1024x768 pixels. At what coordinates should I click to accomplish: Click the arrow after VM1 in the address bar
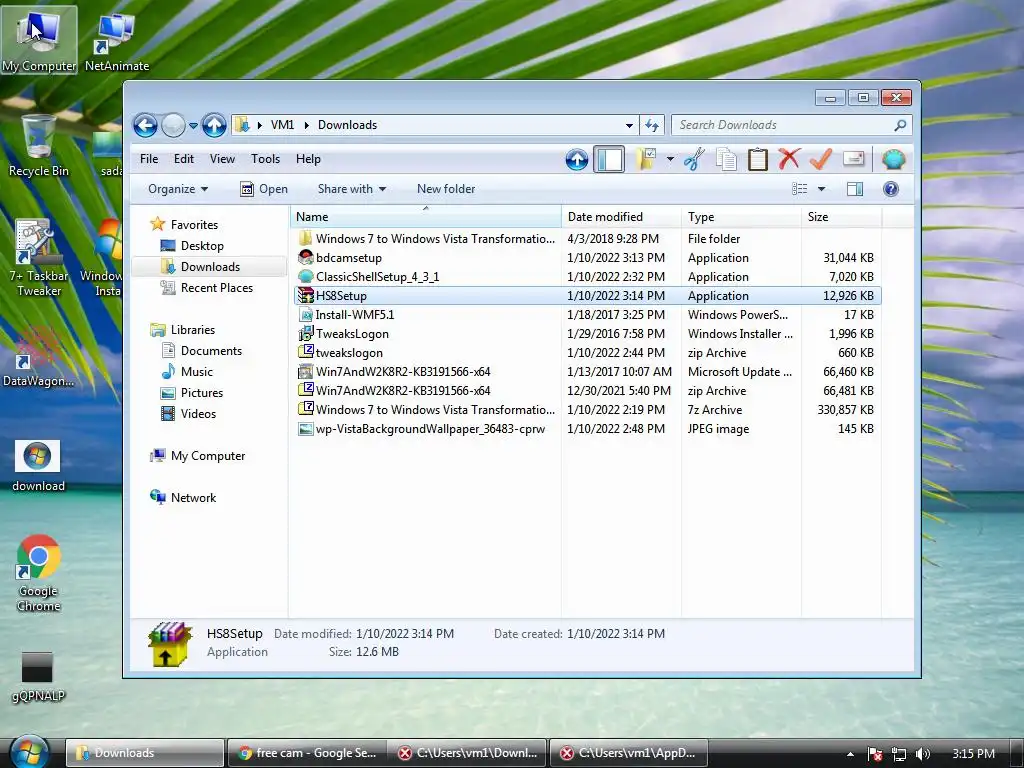click(306, 125)
